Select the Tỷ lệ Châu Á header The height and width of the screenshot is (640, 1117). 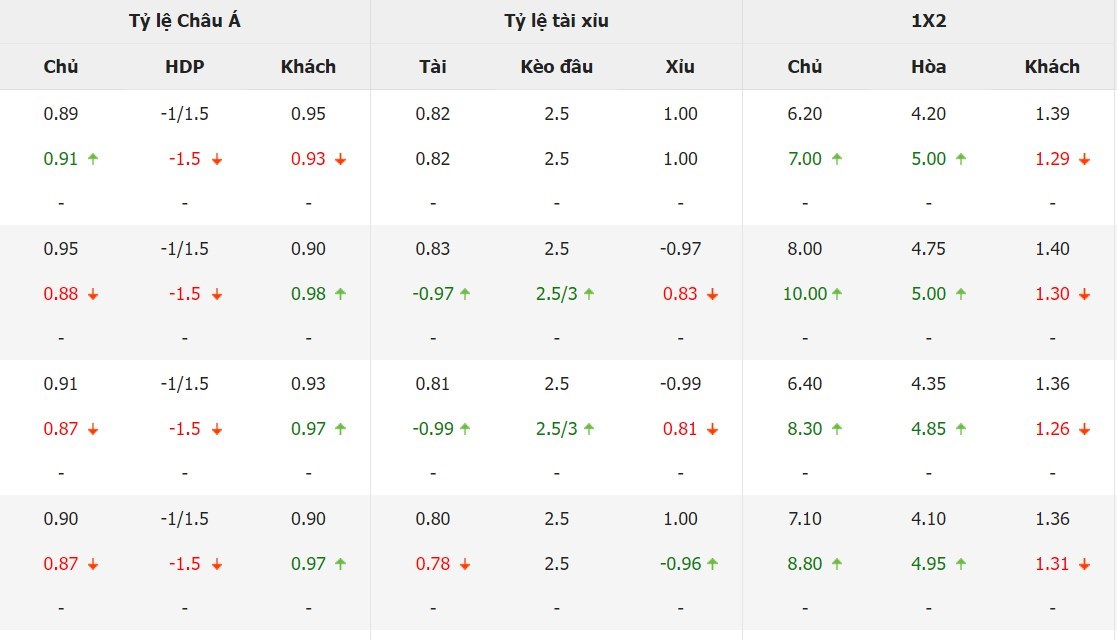coord(185,21)
